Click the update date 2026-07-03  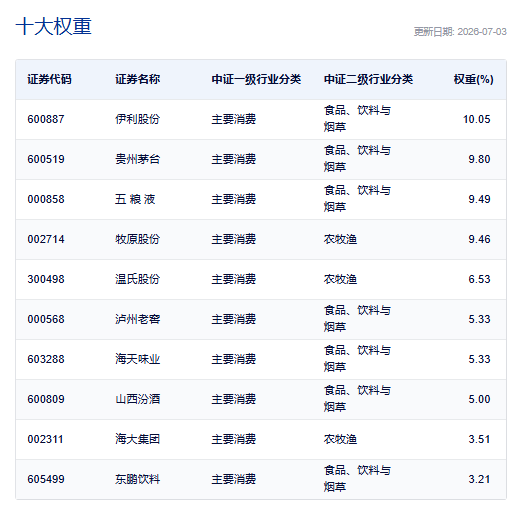[482, 32]
